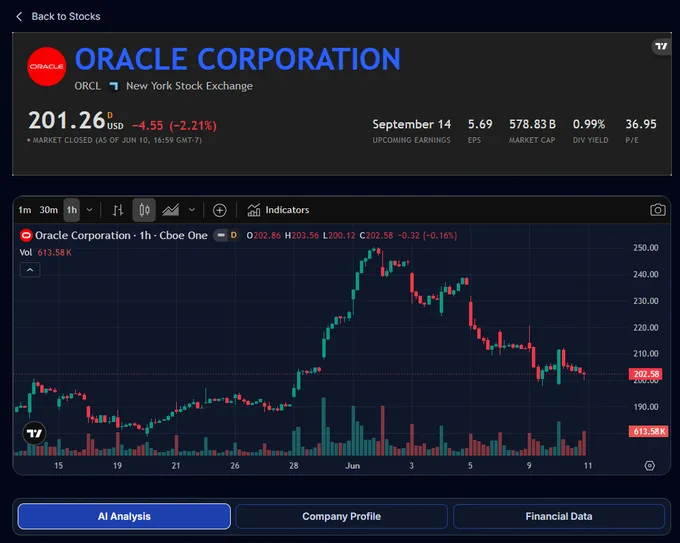Open the Indicators menu

(x=278, y=210)
